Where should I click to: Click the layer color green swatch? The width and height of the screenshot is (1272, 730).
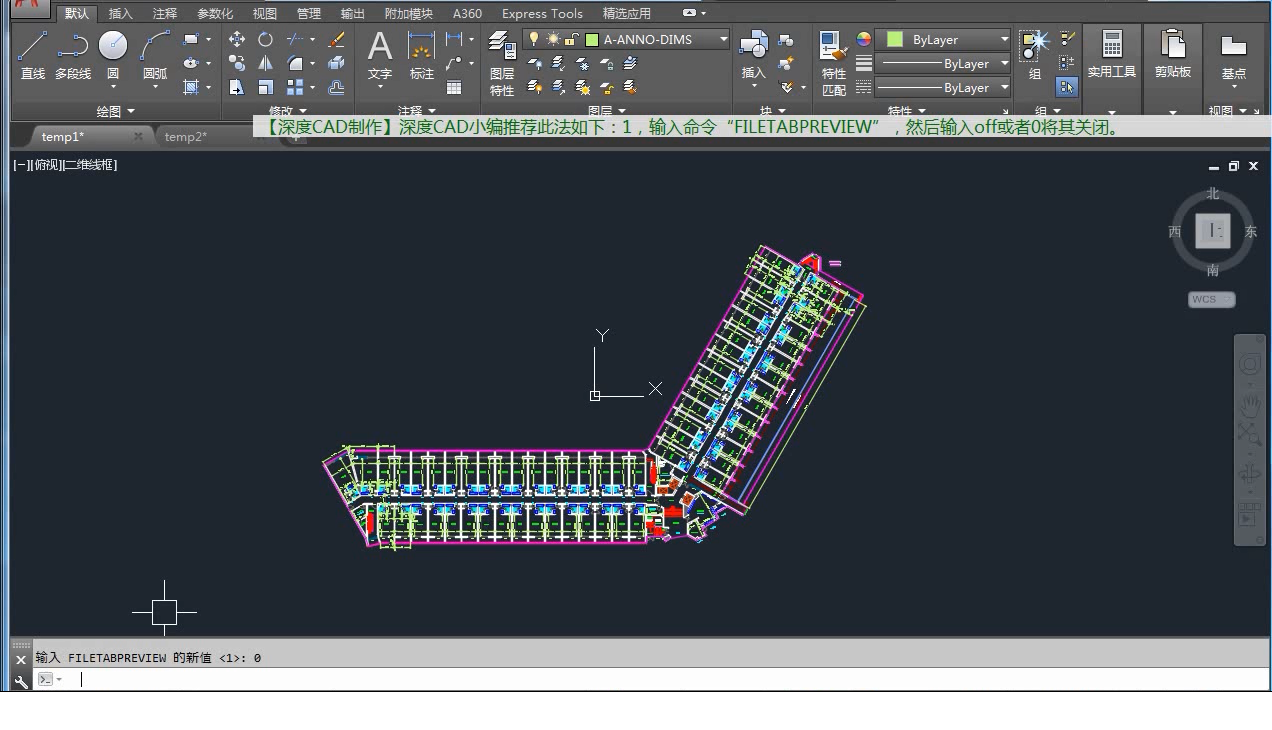point(592,39)
